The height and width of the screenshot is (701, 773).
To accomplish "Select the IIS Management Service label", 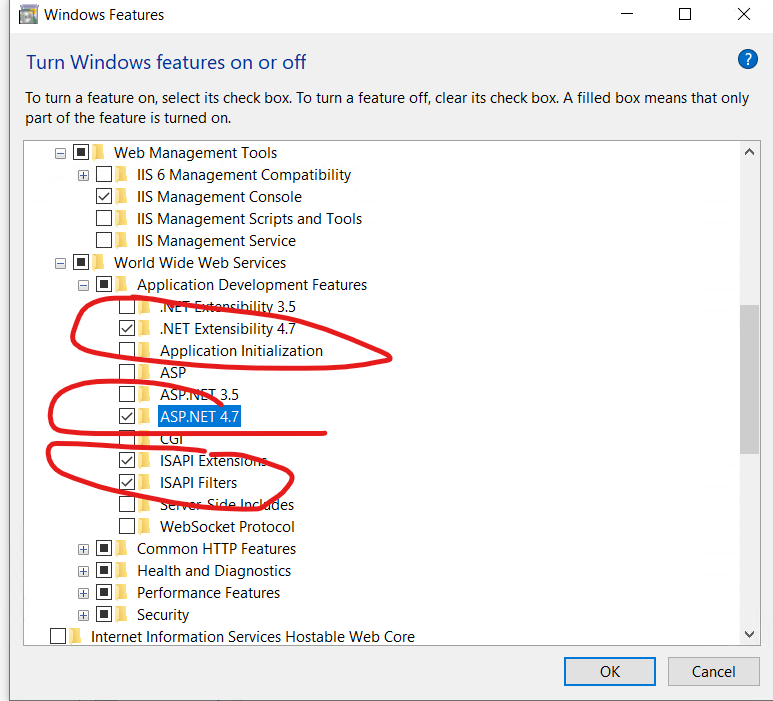I will (x=216, y=241).
